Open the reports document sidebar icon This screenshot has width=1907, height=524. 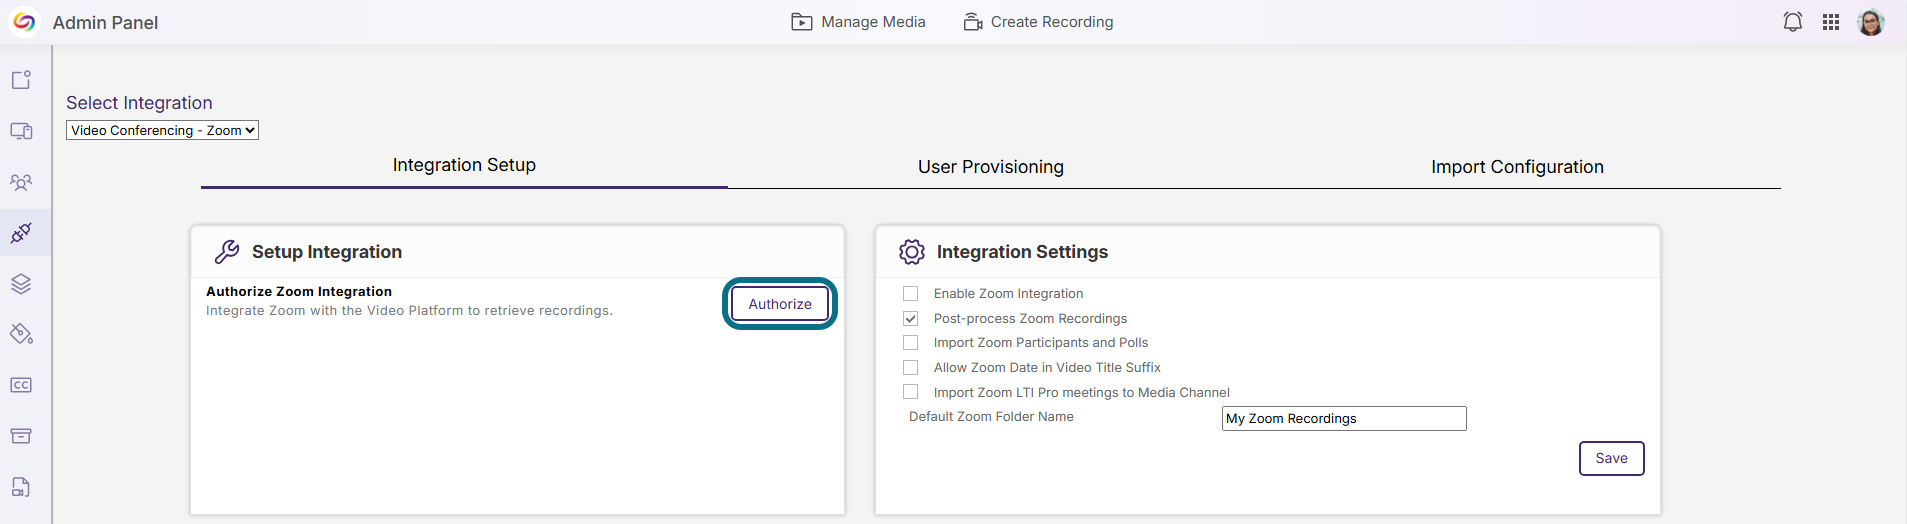[21, 487]
